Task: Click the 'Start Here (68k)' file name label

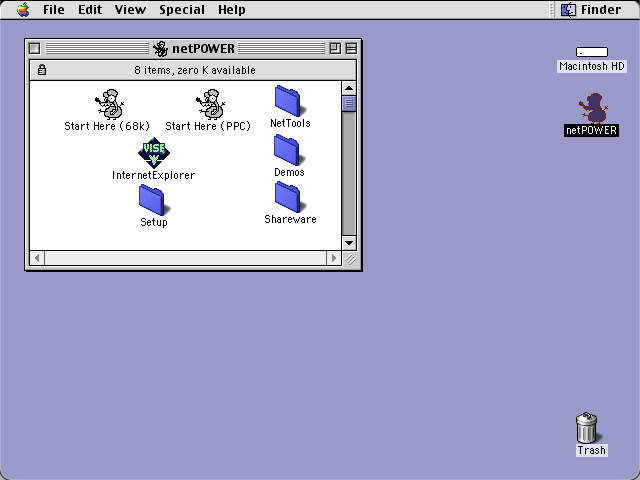Action: [x=107, y=126]
